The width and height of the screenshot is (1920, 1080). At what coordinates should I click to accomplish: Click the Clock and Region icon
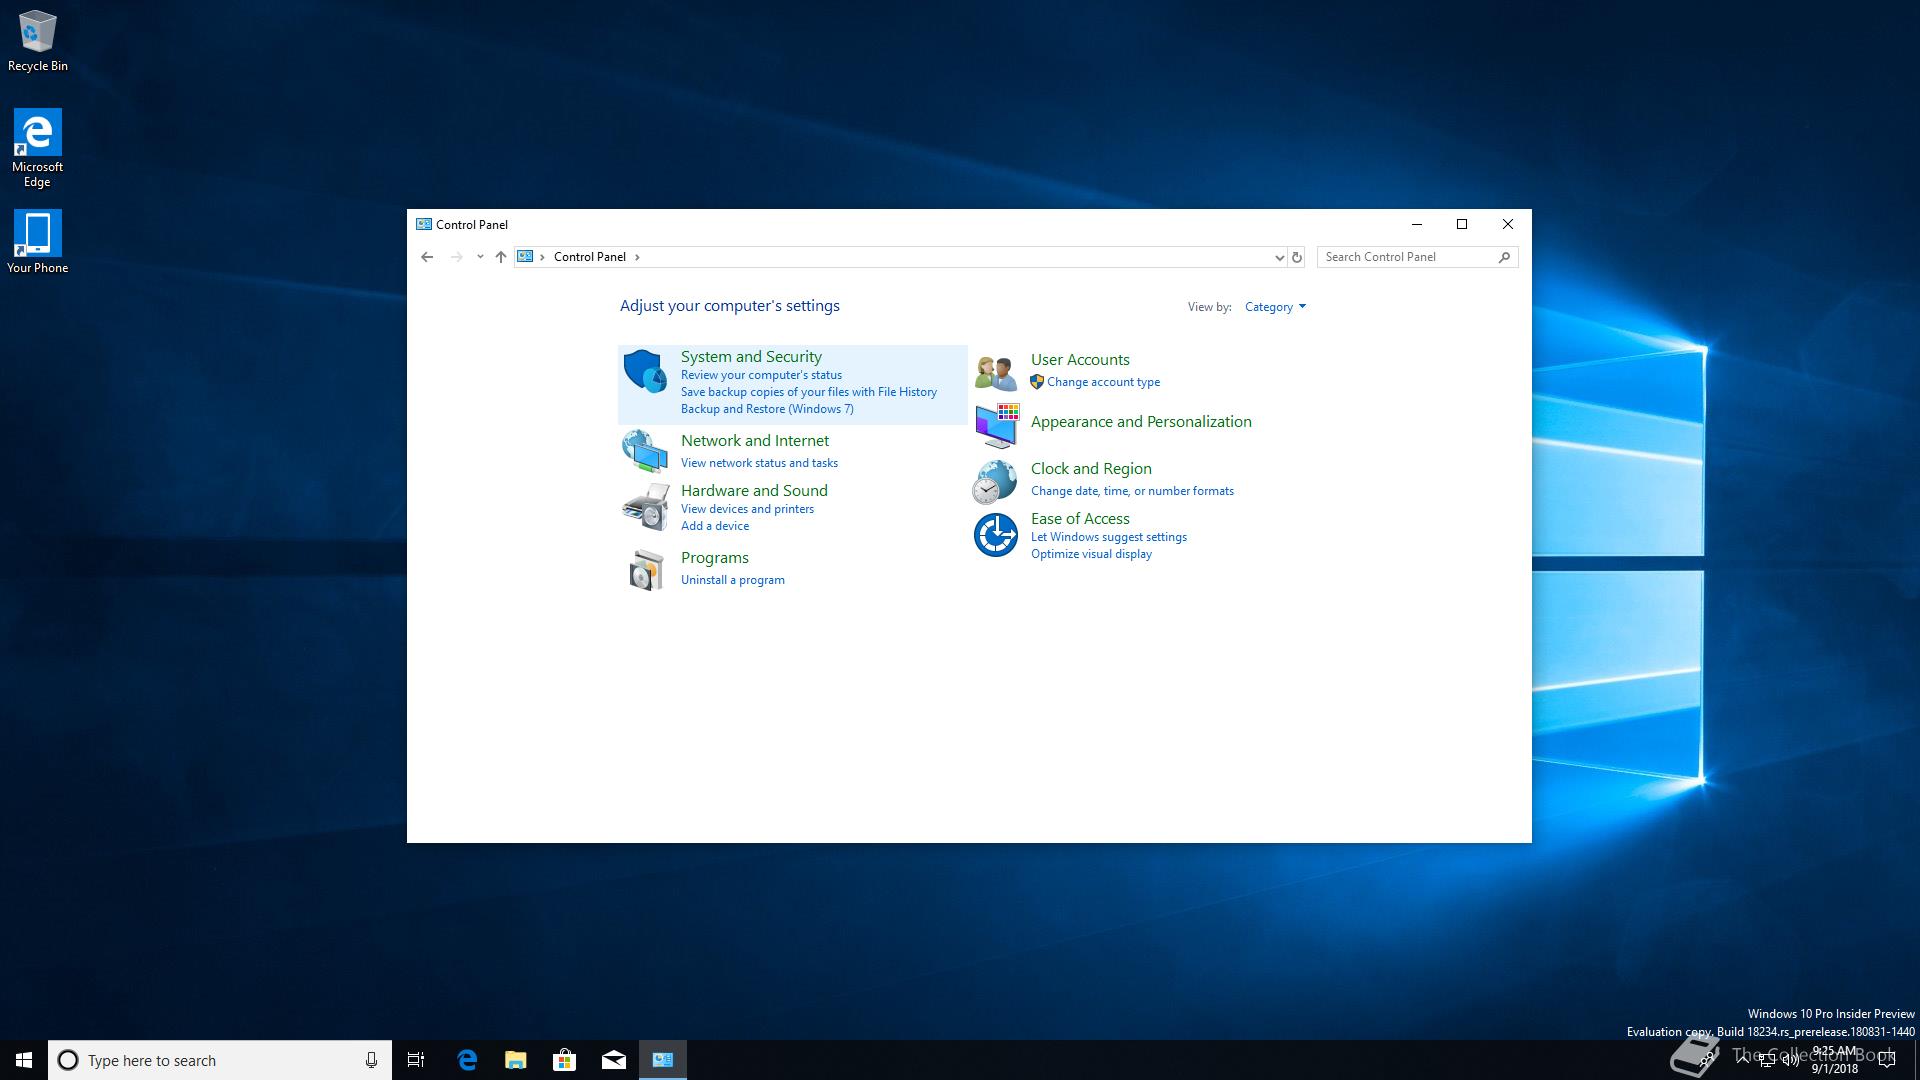click(995, 481)
